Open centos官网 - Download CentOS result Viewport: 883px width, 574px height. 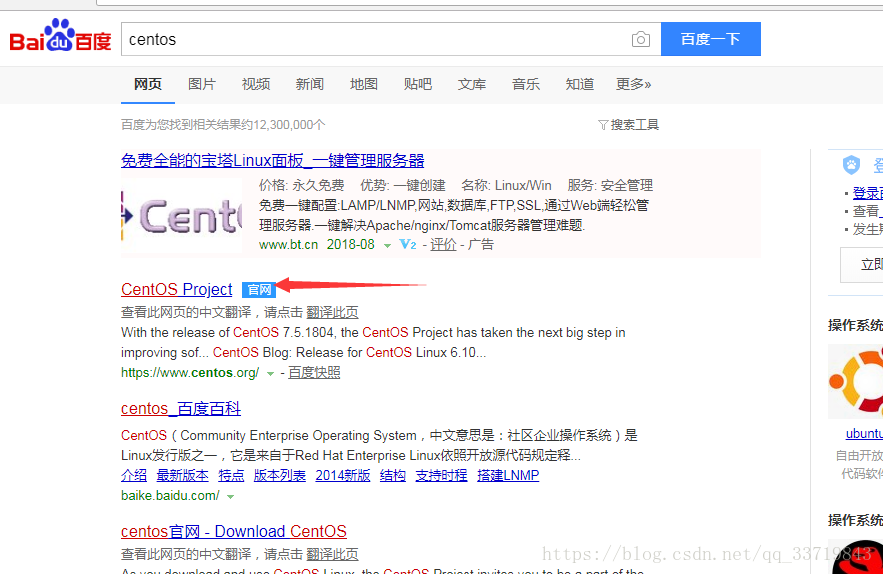[x=234, y=531]
